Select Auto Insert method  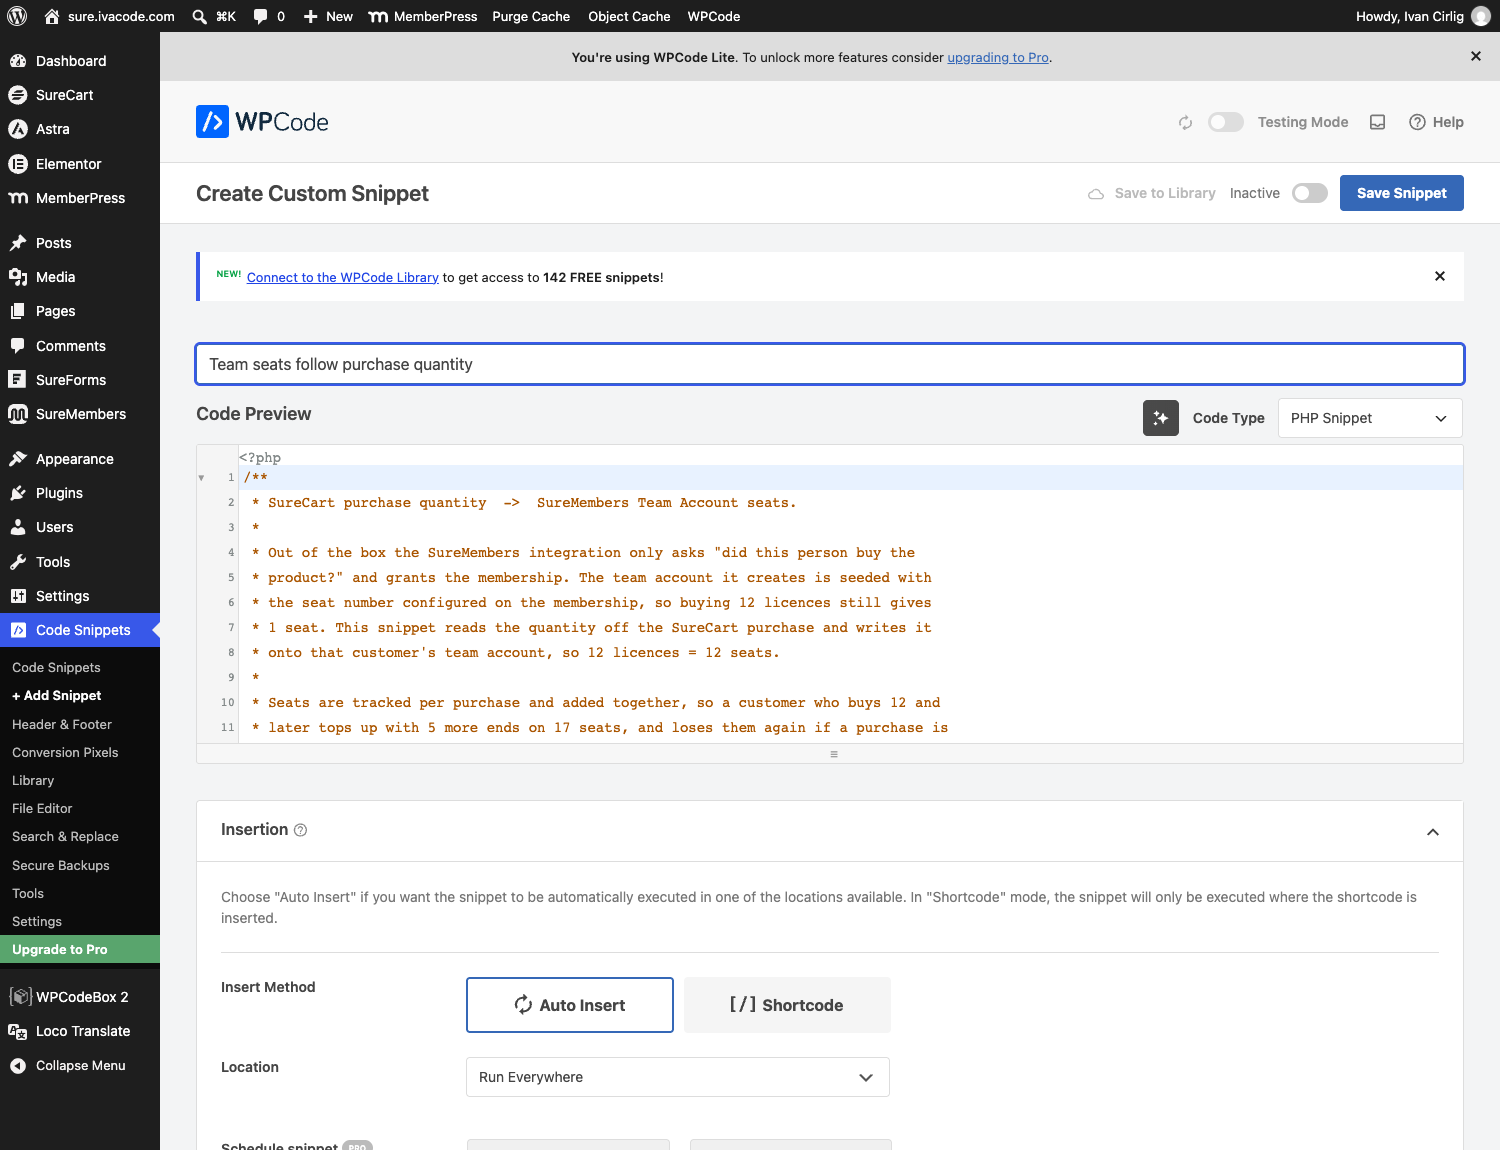(x=570, y=1005)
